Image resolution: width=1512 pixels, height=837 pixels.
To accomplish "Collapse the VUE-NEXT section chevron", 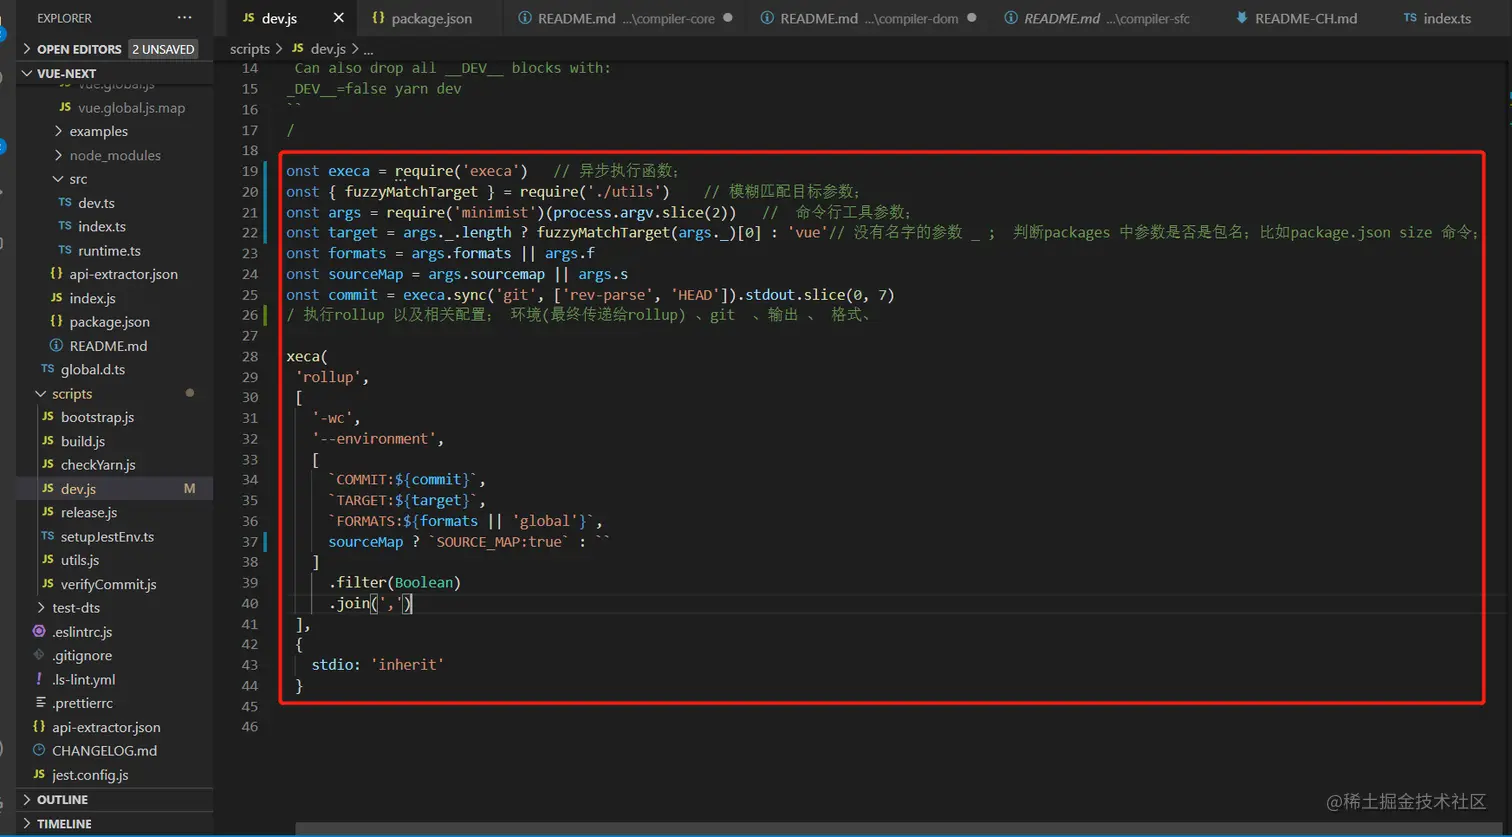I will pyautogui.click(x=27, y=73).
